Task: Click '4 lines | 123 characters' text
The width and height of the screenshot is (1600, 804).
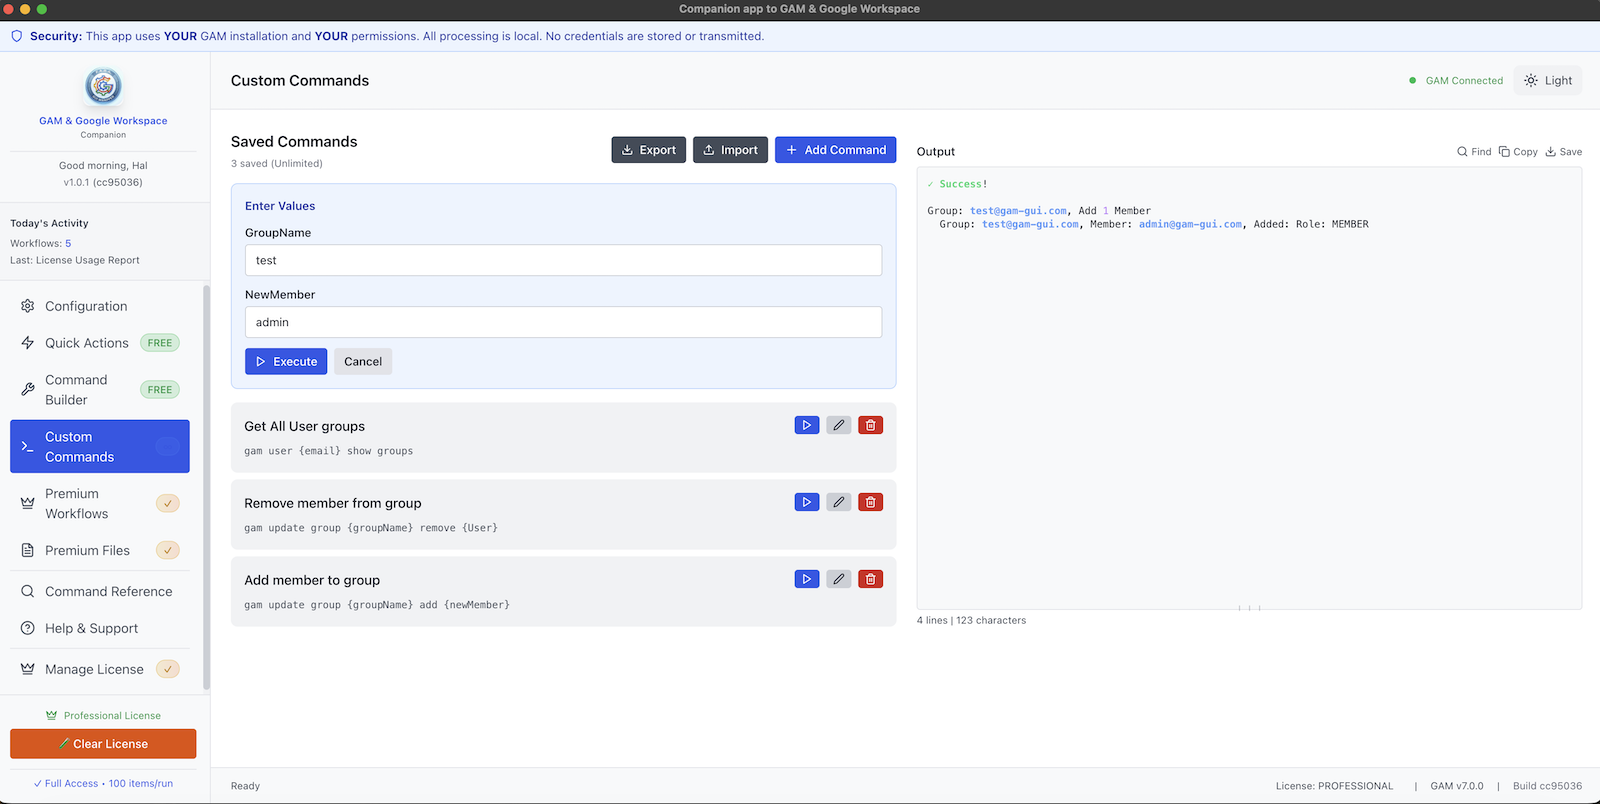Action: tap(971, 621)
